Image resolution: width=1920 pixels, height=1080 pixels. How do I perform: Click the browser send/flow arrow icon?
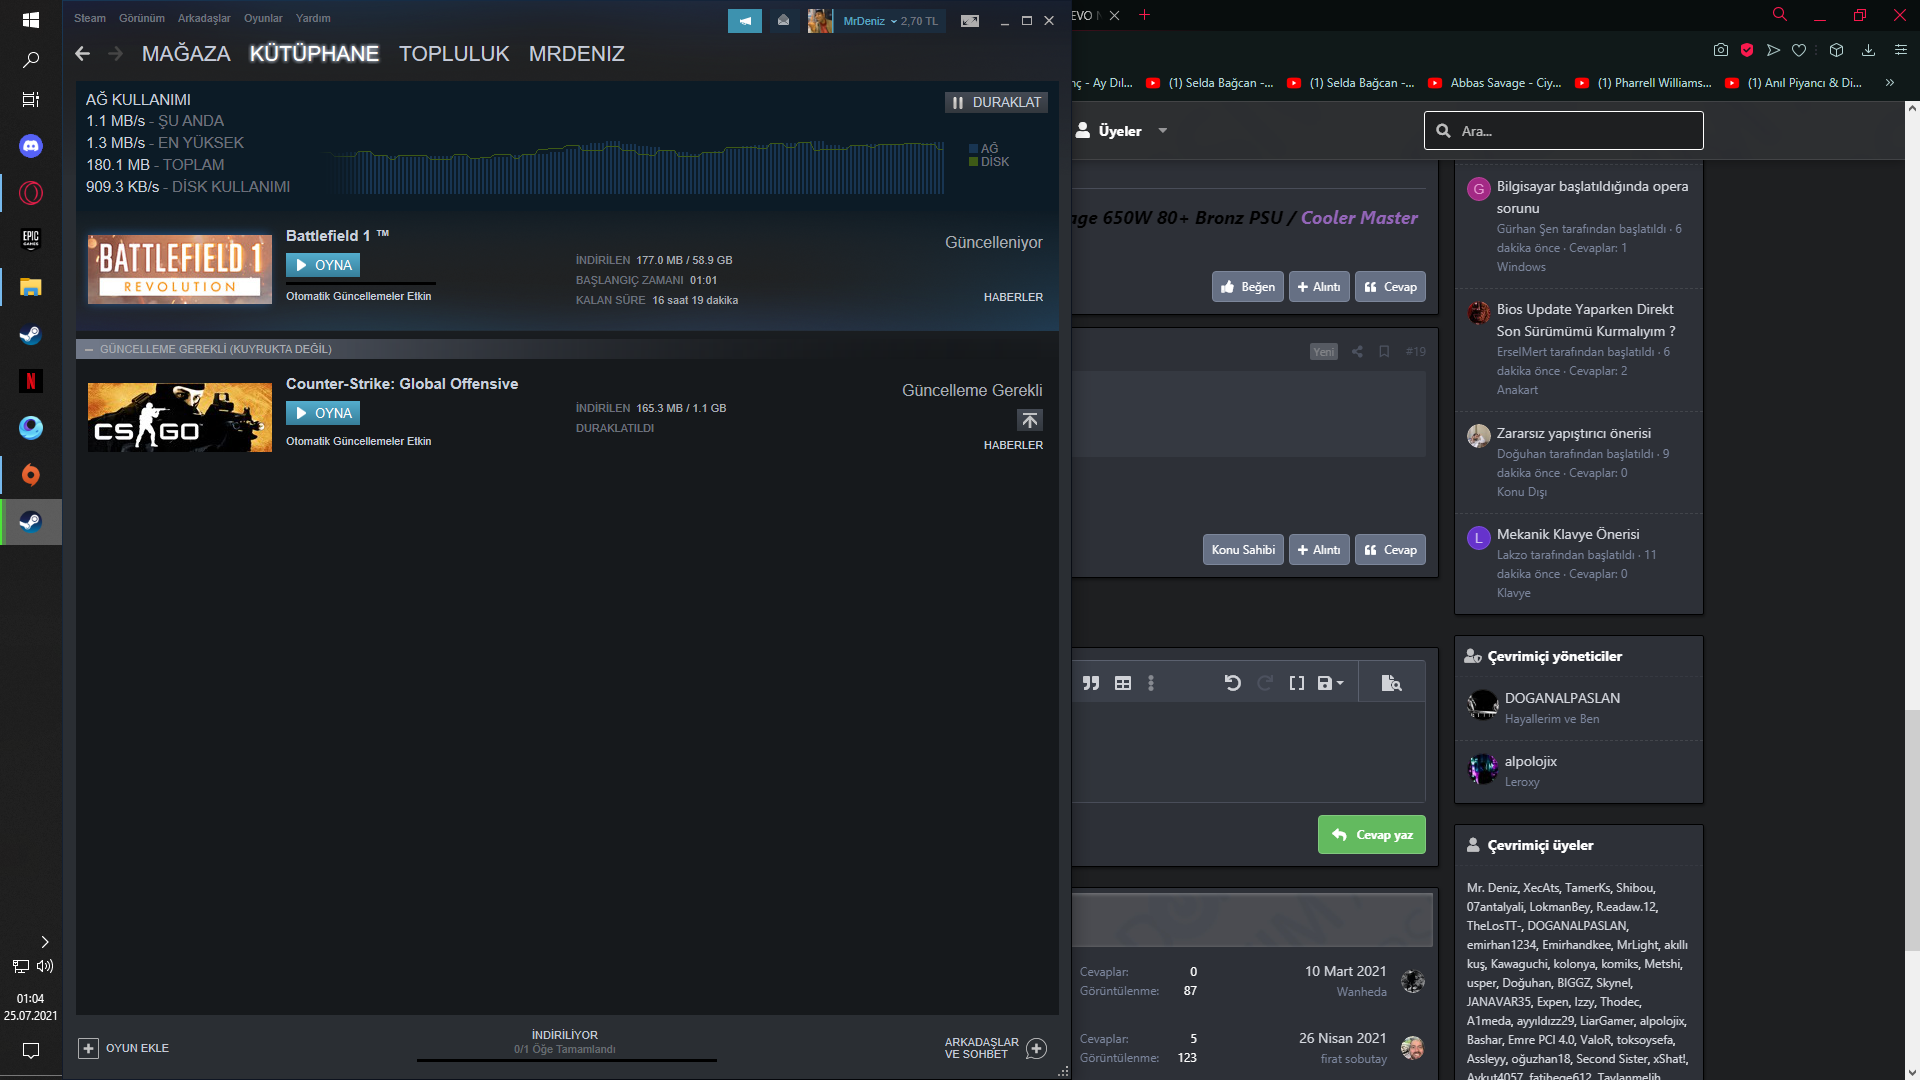(x=1773, y=50)
